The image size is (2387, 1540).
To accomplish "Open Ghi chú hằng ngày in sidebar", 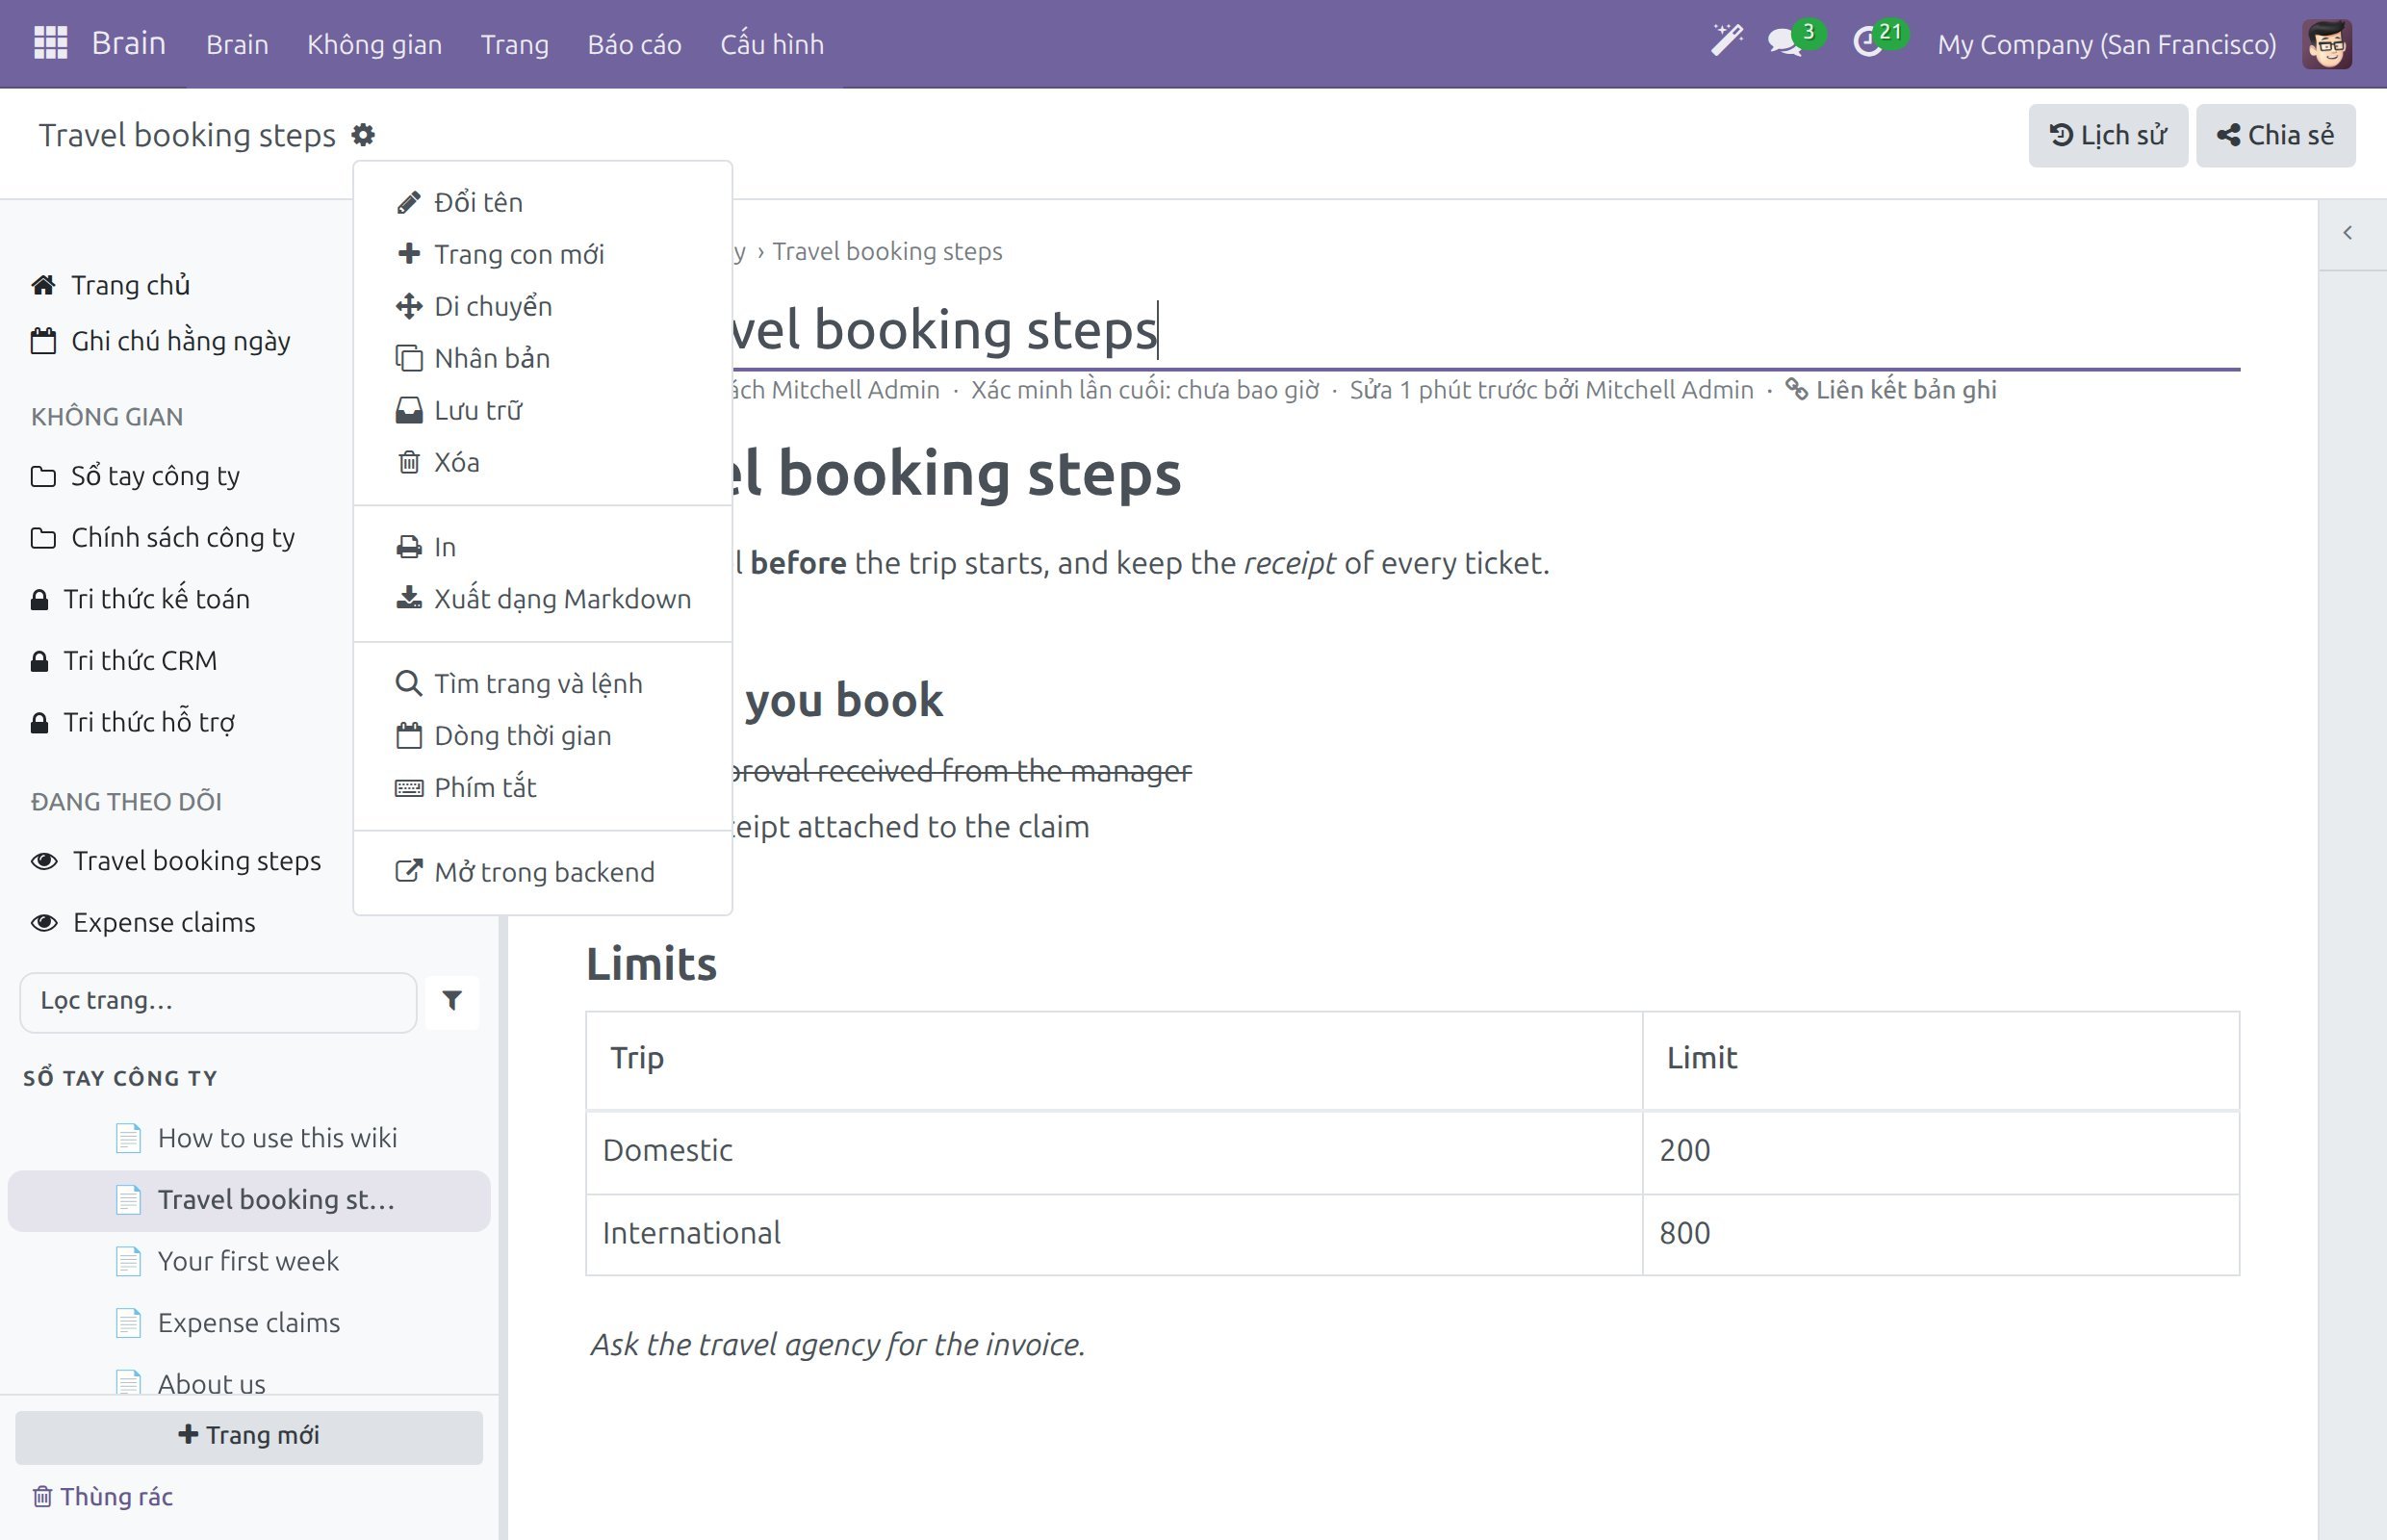I will [160, 341].
